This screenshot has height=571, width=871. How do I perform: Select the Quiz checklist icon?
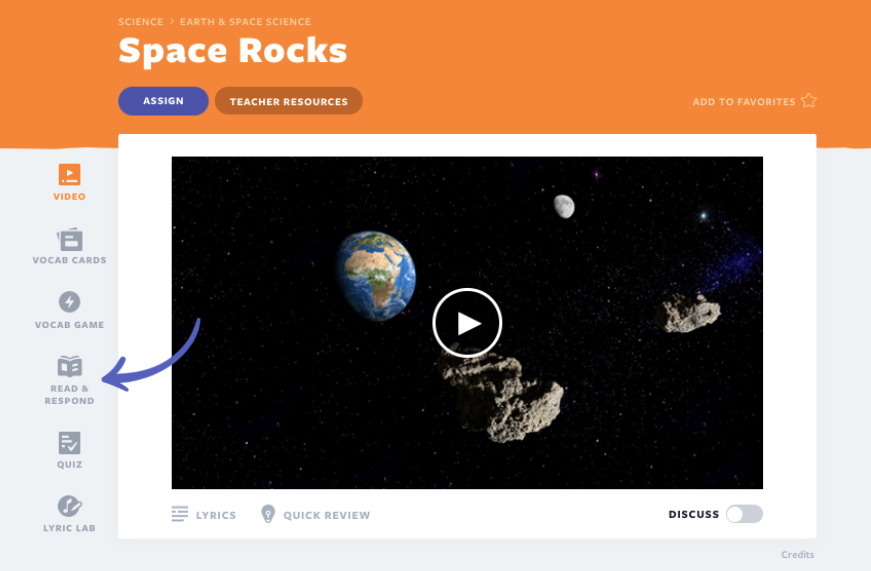[69, 443]
